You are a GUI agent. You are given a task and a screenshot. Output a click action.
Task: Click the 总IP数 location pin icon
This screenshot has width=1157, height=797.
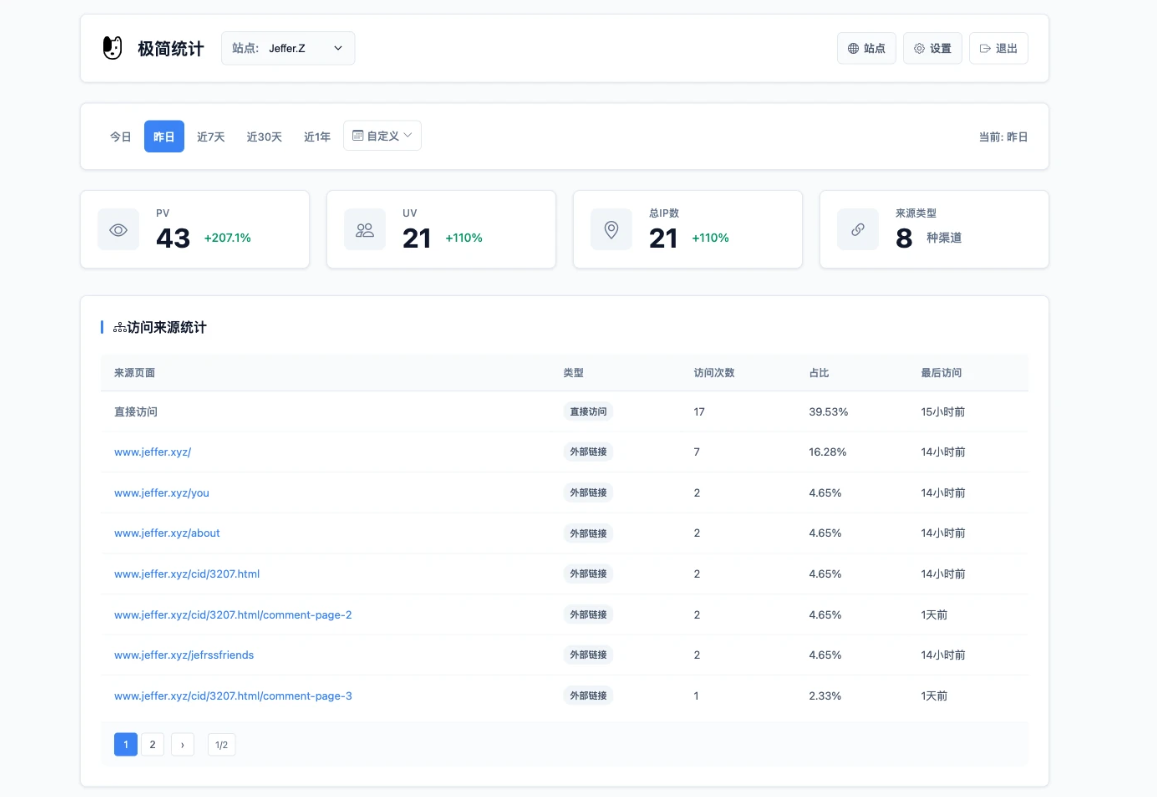pyautogui.click(x=611, y=230)
